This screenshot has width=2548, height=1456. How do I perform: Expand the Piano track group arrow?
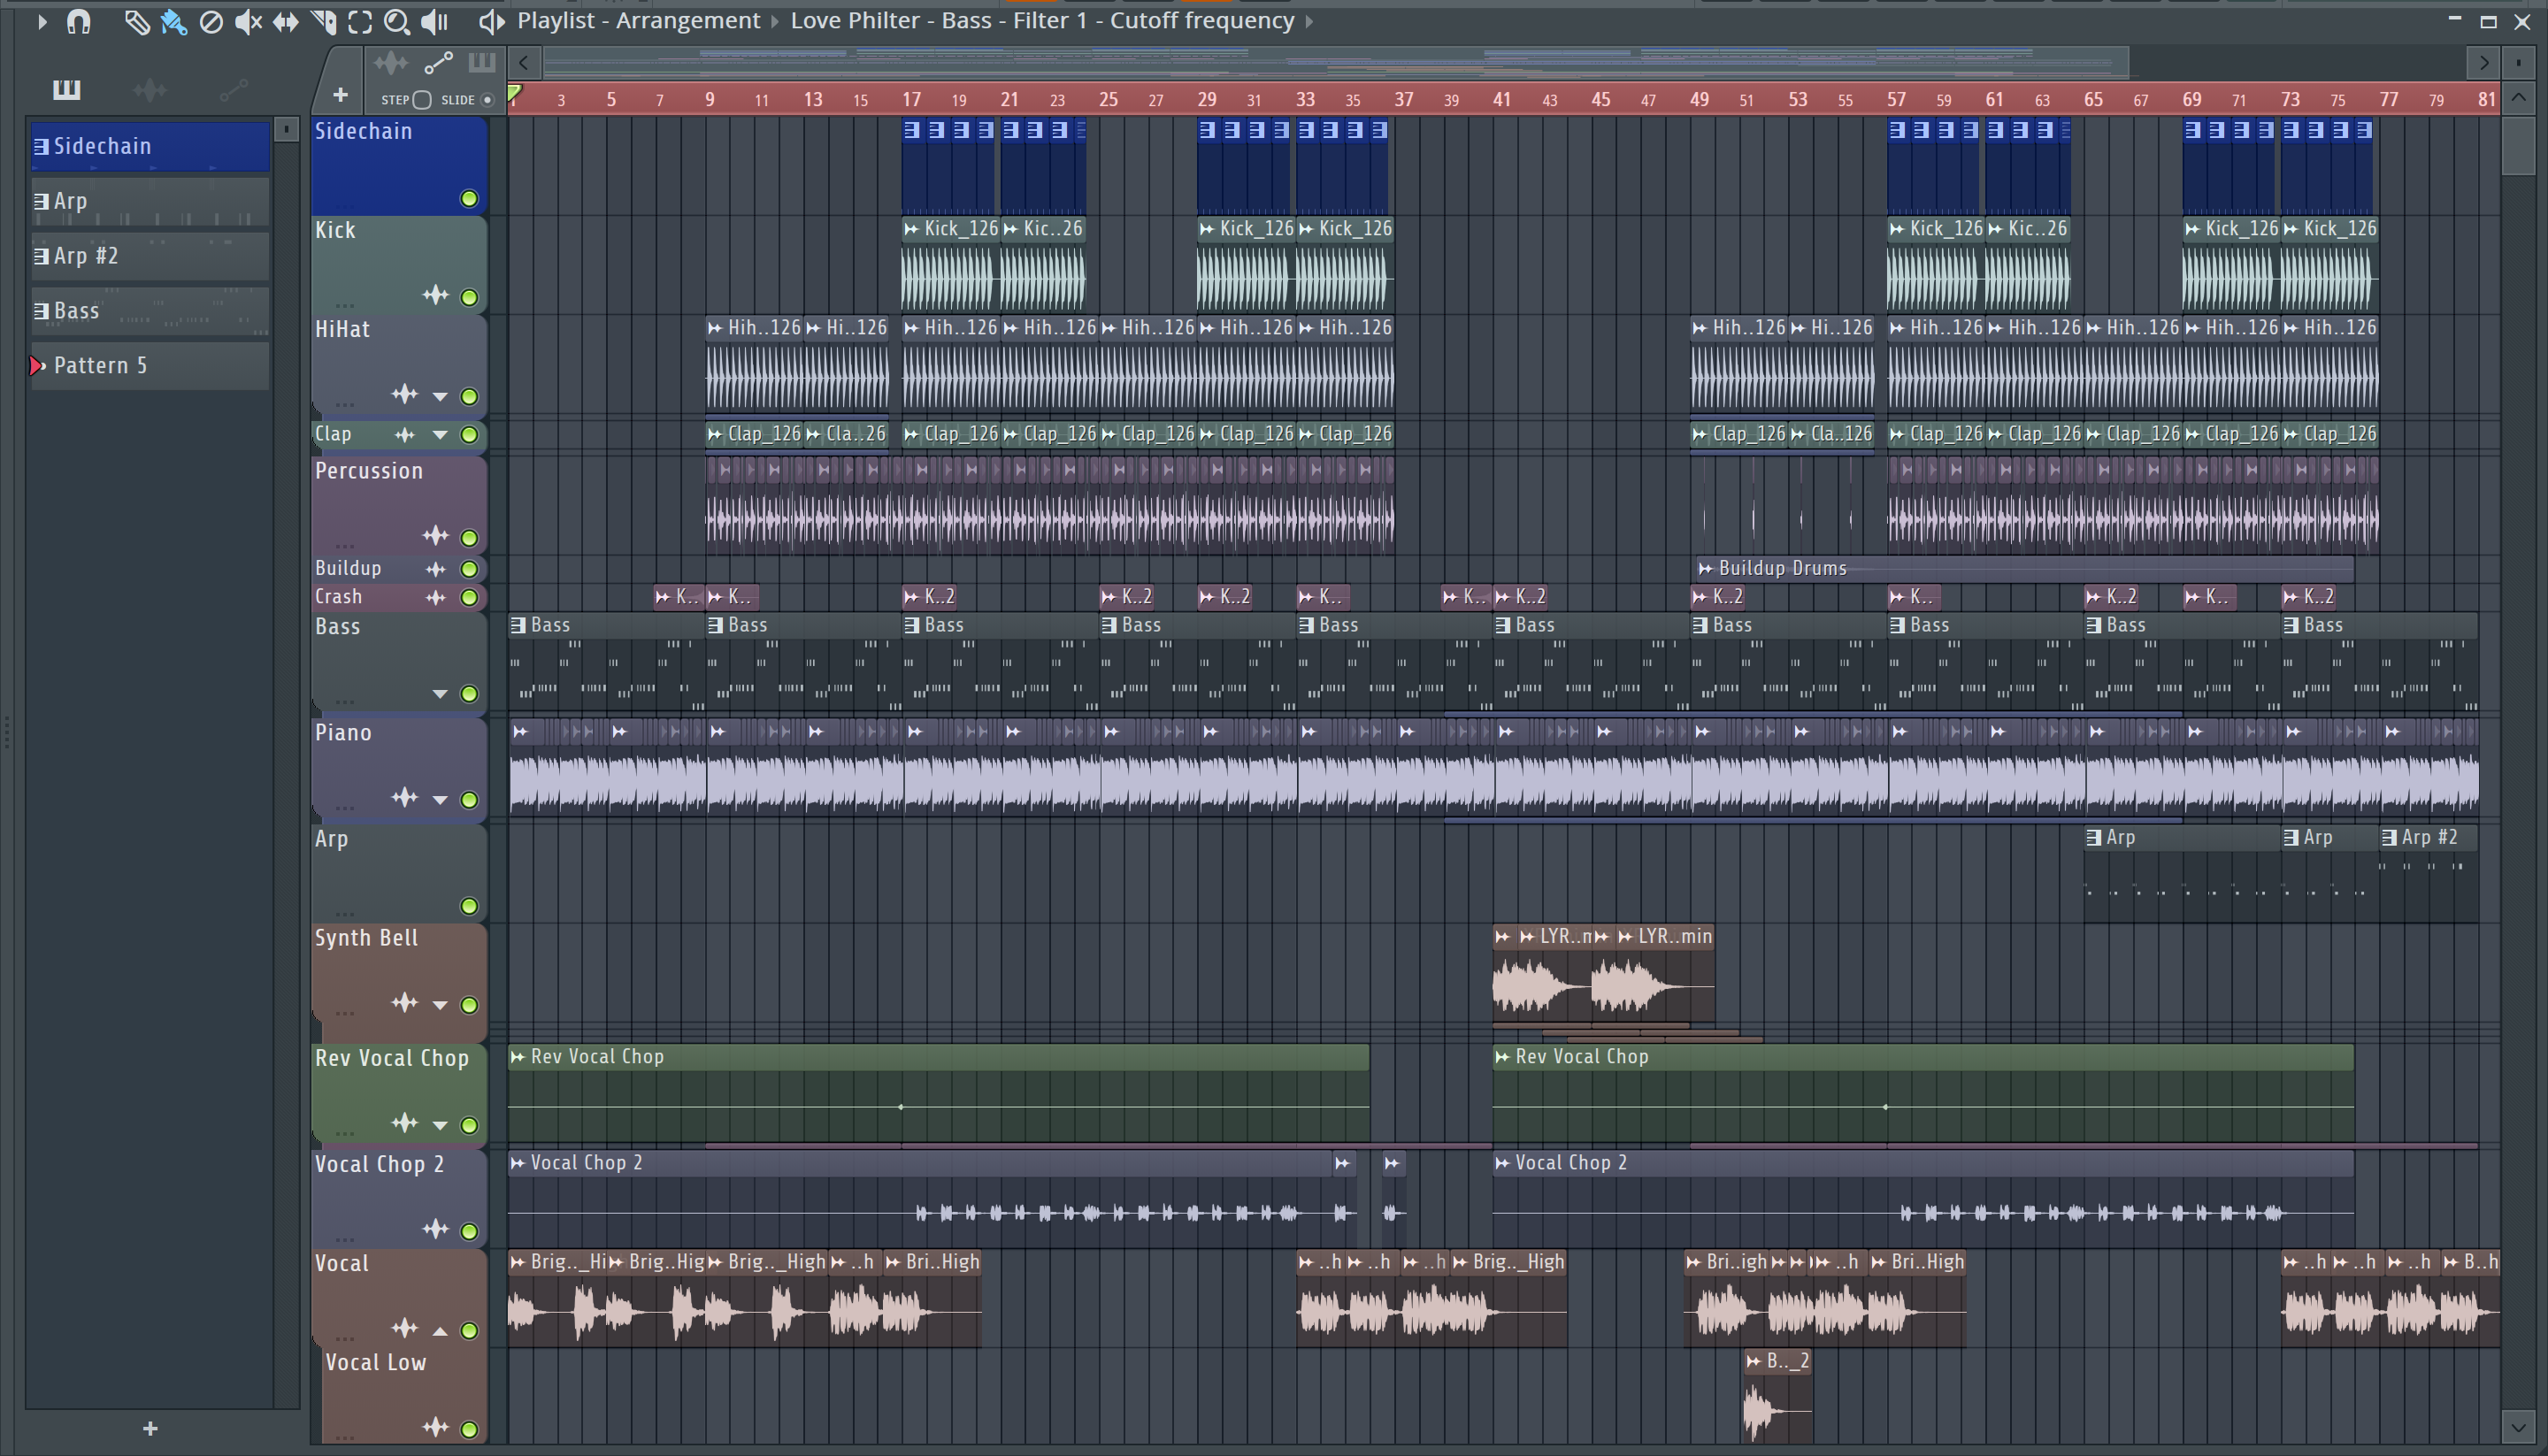click(x=440, y=800)
